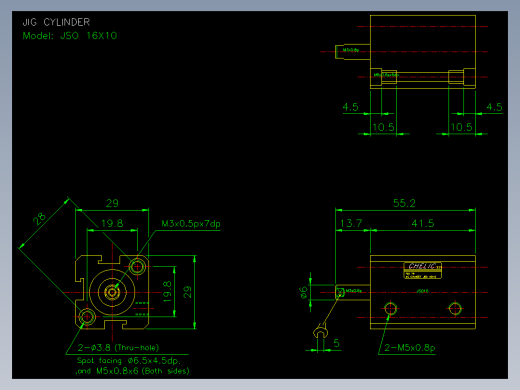Select the 'Model: JSO 16X10' label
520x390 pixels.
click(x=70, y=36)
